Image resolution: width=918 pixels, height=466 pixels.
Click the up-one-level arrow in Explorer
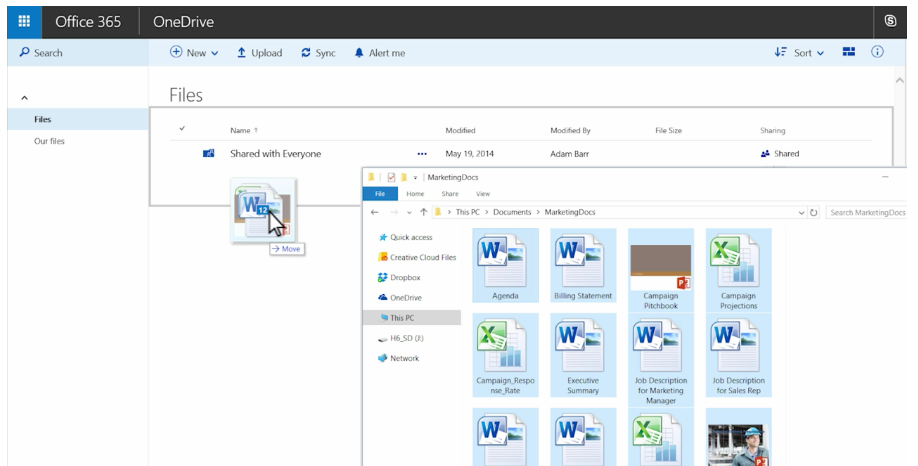pyautogui.click(x=423, y=213)
